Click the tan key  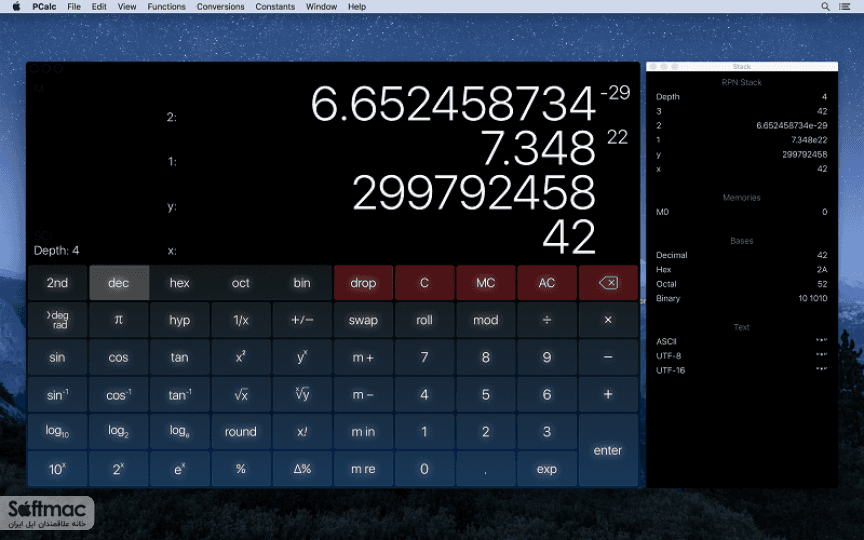pyautogui.click(x=180, y=357)
